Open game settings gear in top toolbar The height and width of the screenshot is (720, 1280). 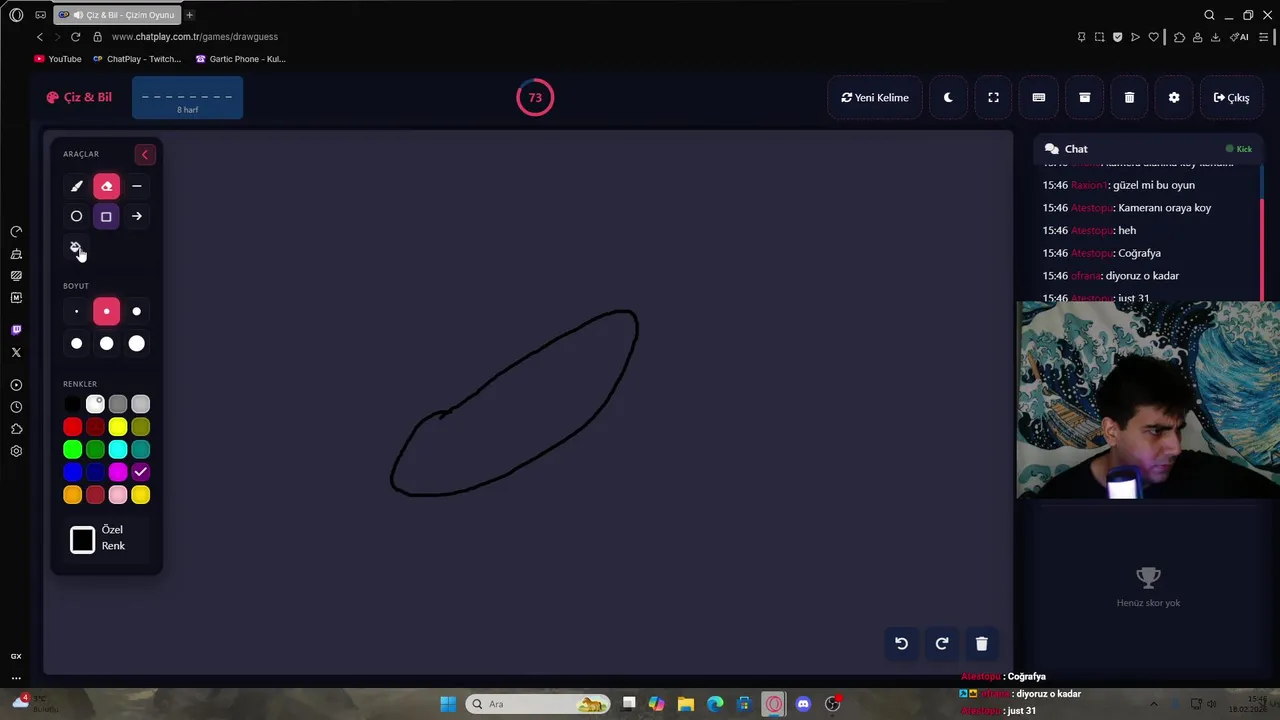click(x=1174, y=98)
